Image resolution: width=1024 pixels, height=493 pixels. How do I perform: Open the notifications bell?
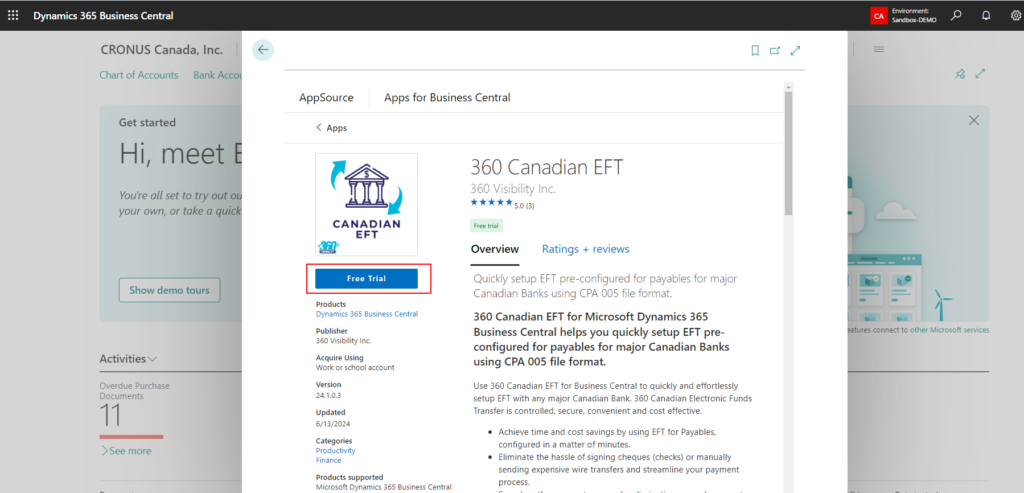(986, 15)
